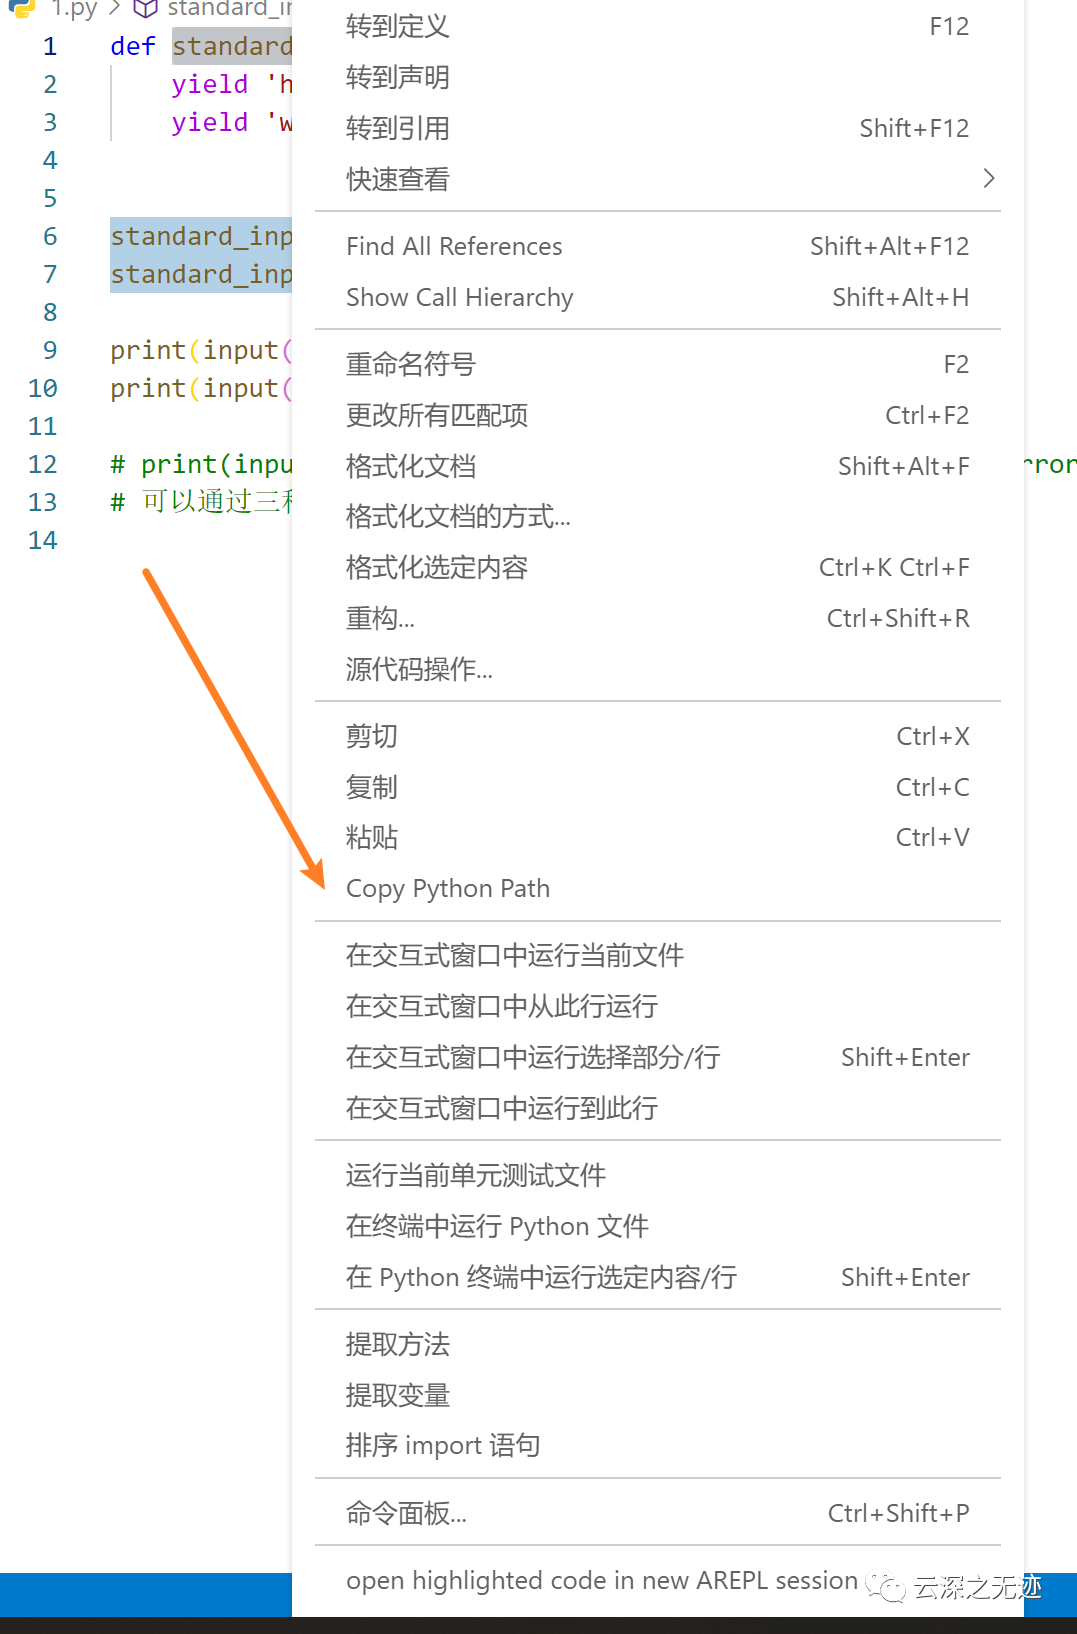Open 命令面板... from the menu

405,1513
